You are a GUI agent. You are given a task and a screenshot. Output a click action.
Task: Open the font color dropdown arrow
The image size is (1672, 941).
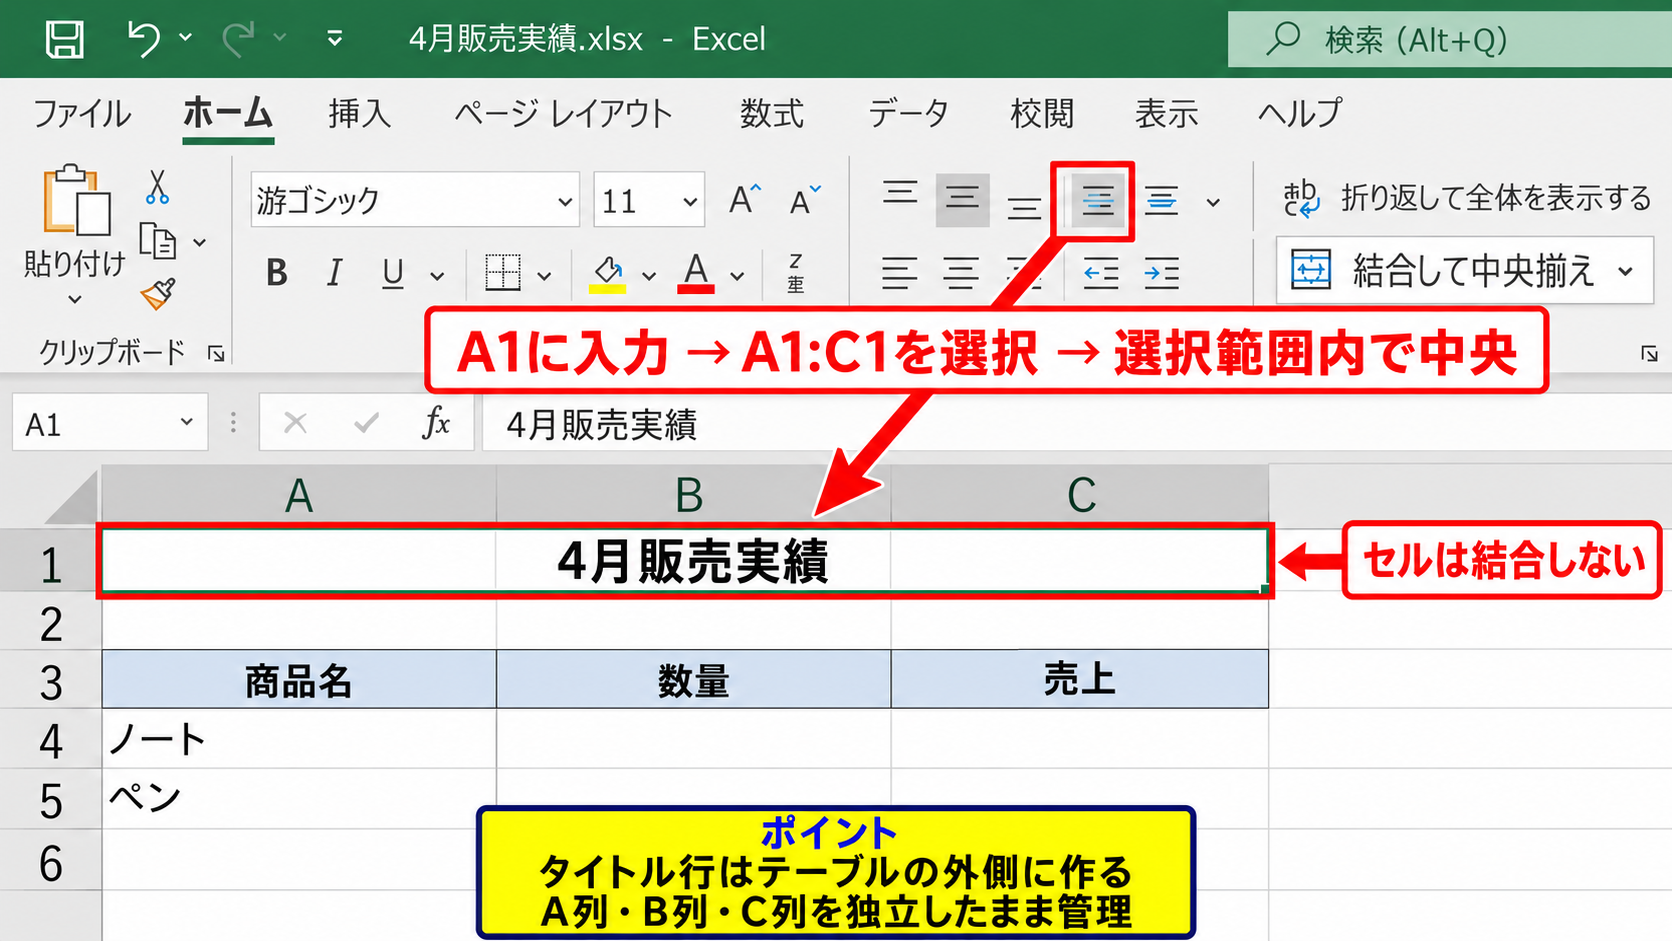coord(738,275)
